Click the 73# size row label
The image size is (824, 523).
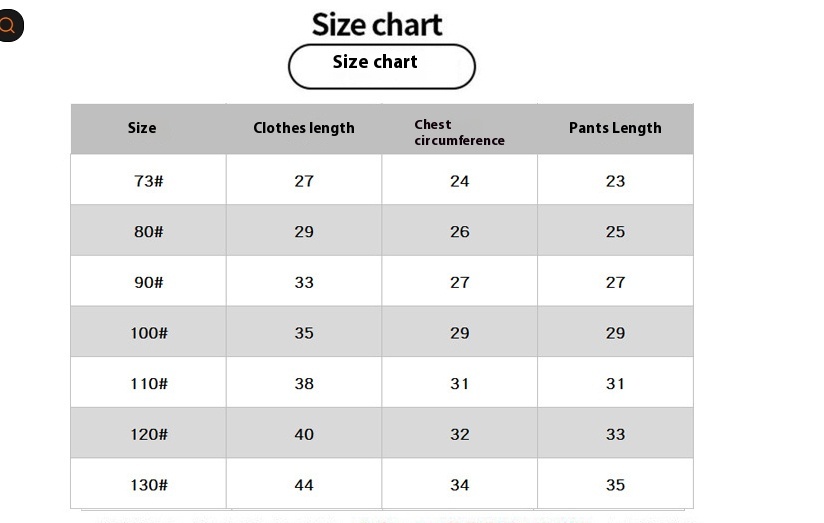[148, 181]
